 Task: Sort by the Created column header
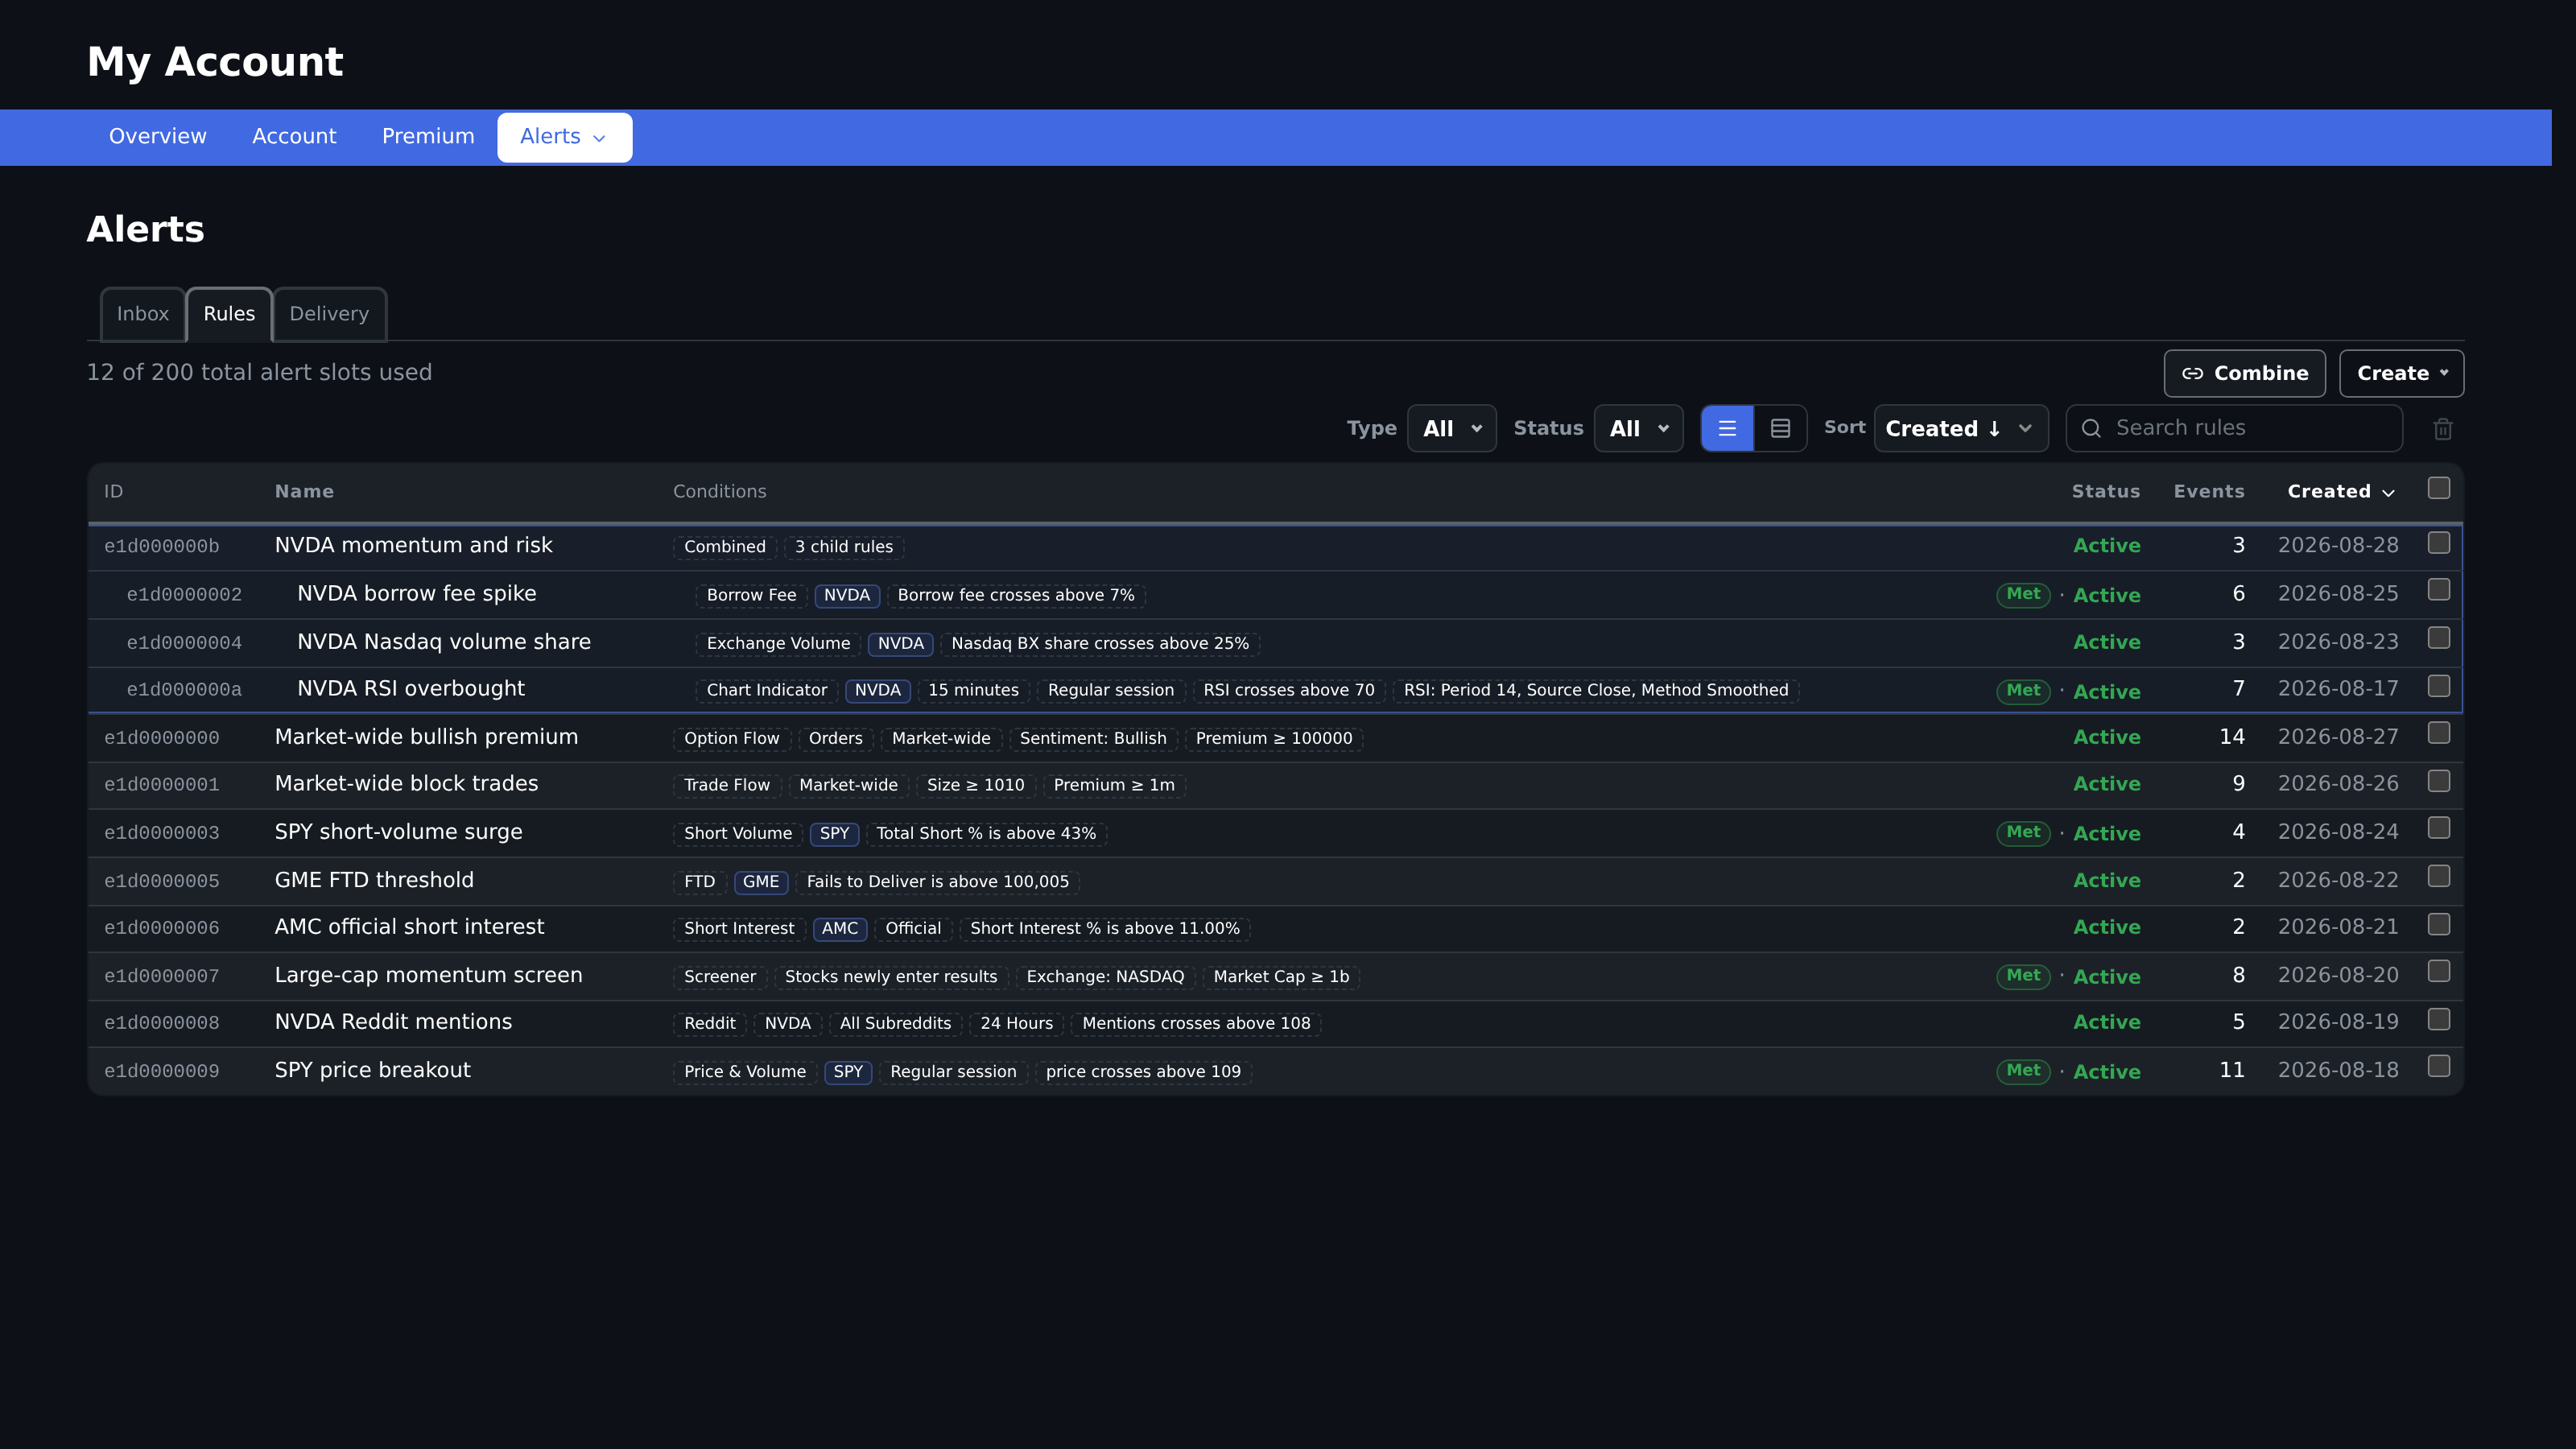point(2341,491)
